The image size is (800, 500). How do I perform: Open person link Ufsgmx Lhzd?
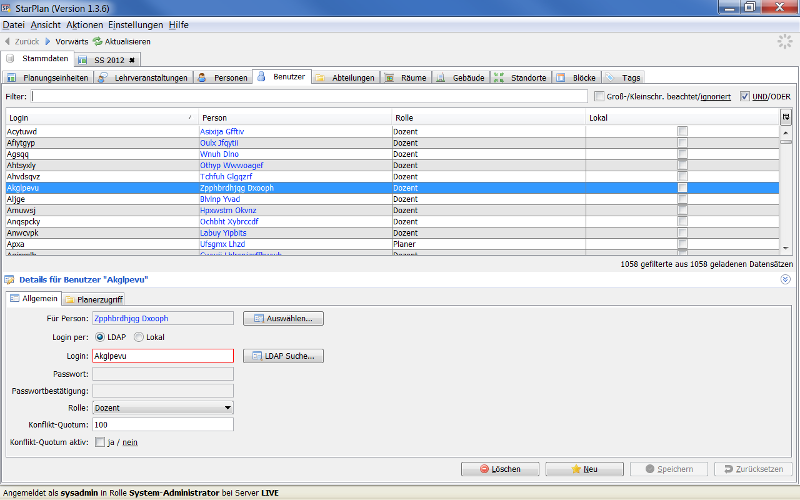(x=222, y=244)
